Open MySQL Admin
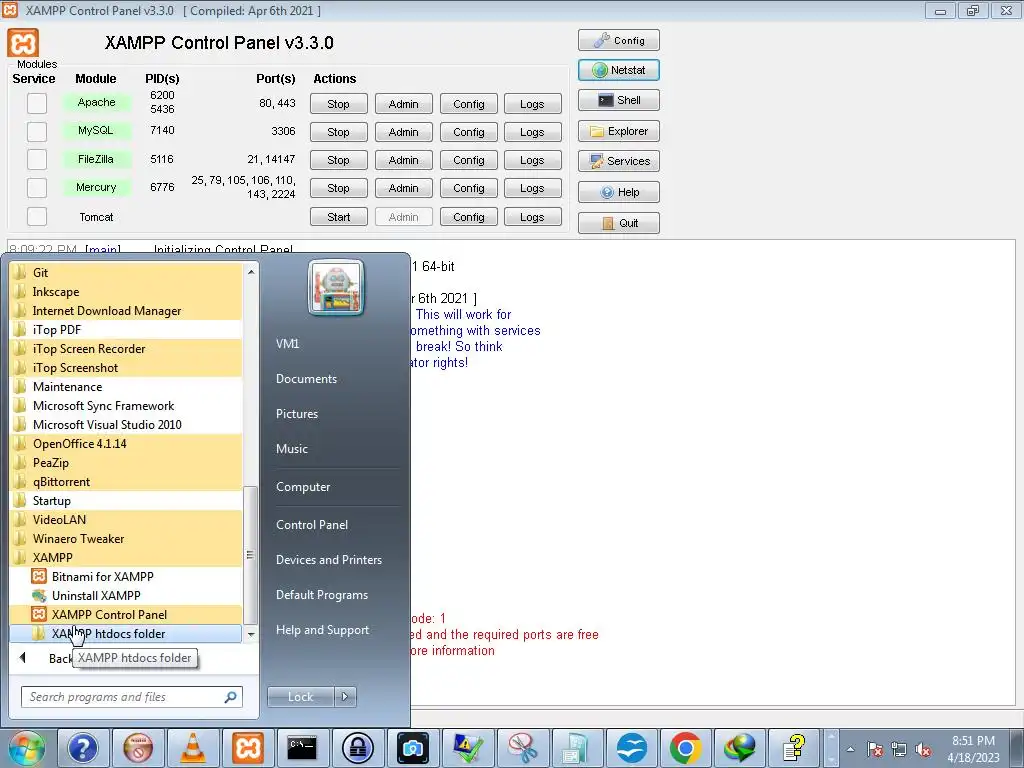 click(x=404, y=132)
